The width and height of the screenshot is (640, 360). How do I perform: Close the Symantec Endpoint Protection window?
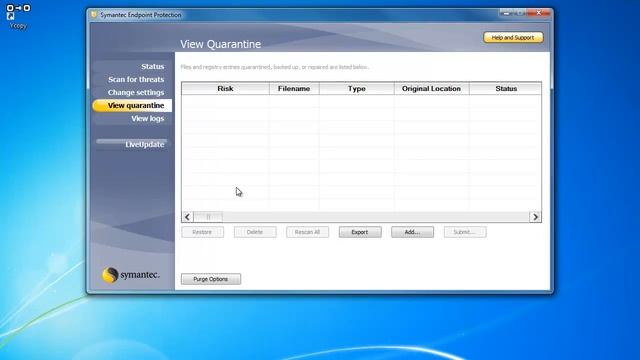point(540,13)
